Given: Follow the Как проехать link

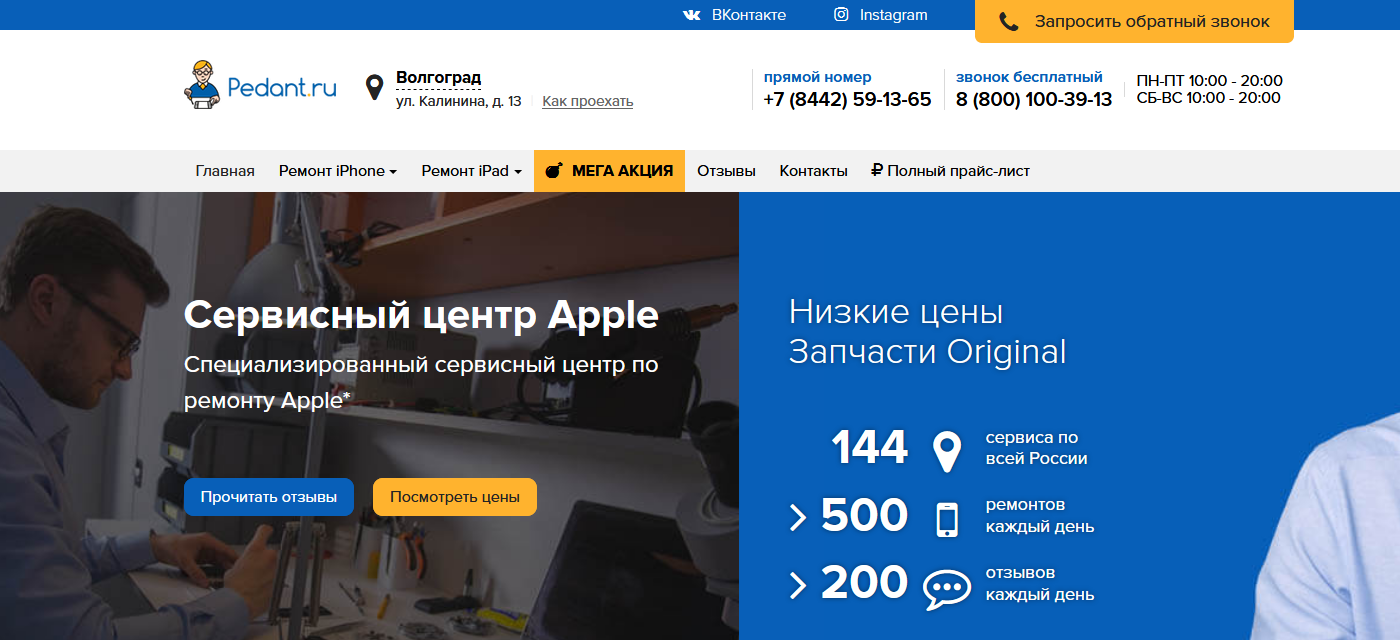Looking at the screenshot, I should pos(587,101).
